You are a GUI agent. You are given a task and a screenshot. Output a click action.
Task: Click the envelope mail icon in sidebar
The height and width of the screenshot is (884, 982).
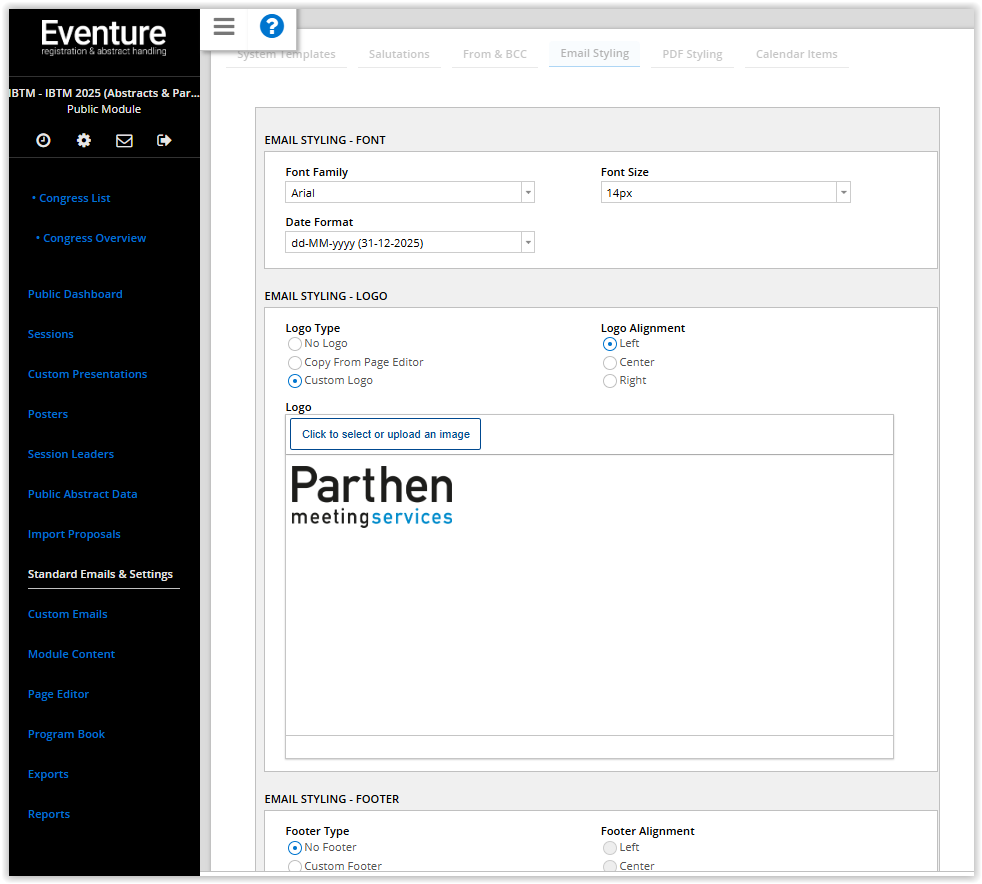124,140
